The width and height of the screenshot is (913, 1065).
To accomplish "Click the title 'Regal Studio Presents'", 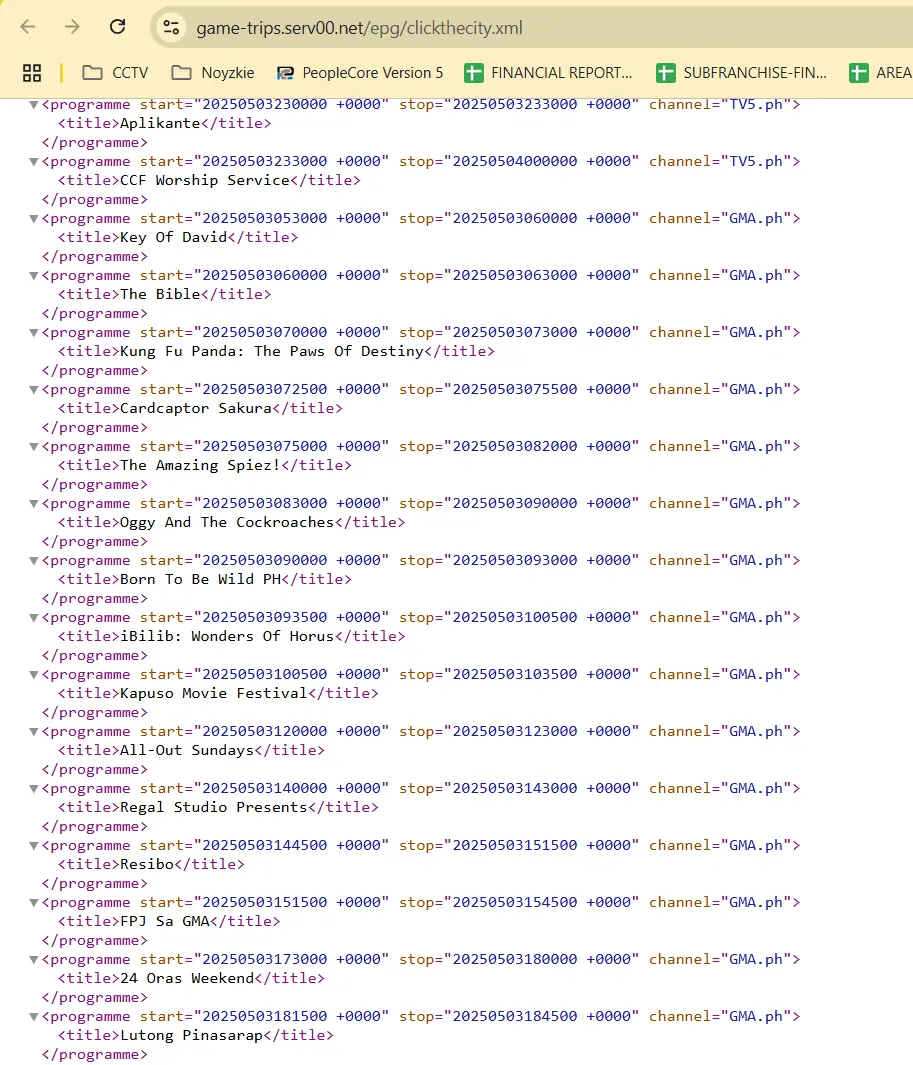I will click(214, 808).
